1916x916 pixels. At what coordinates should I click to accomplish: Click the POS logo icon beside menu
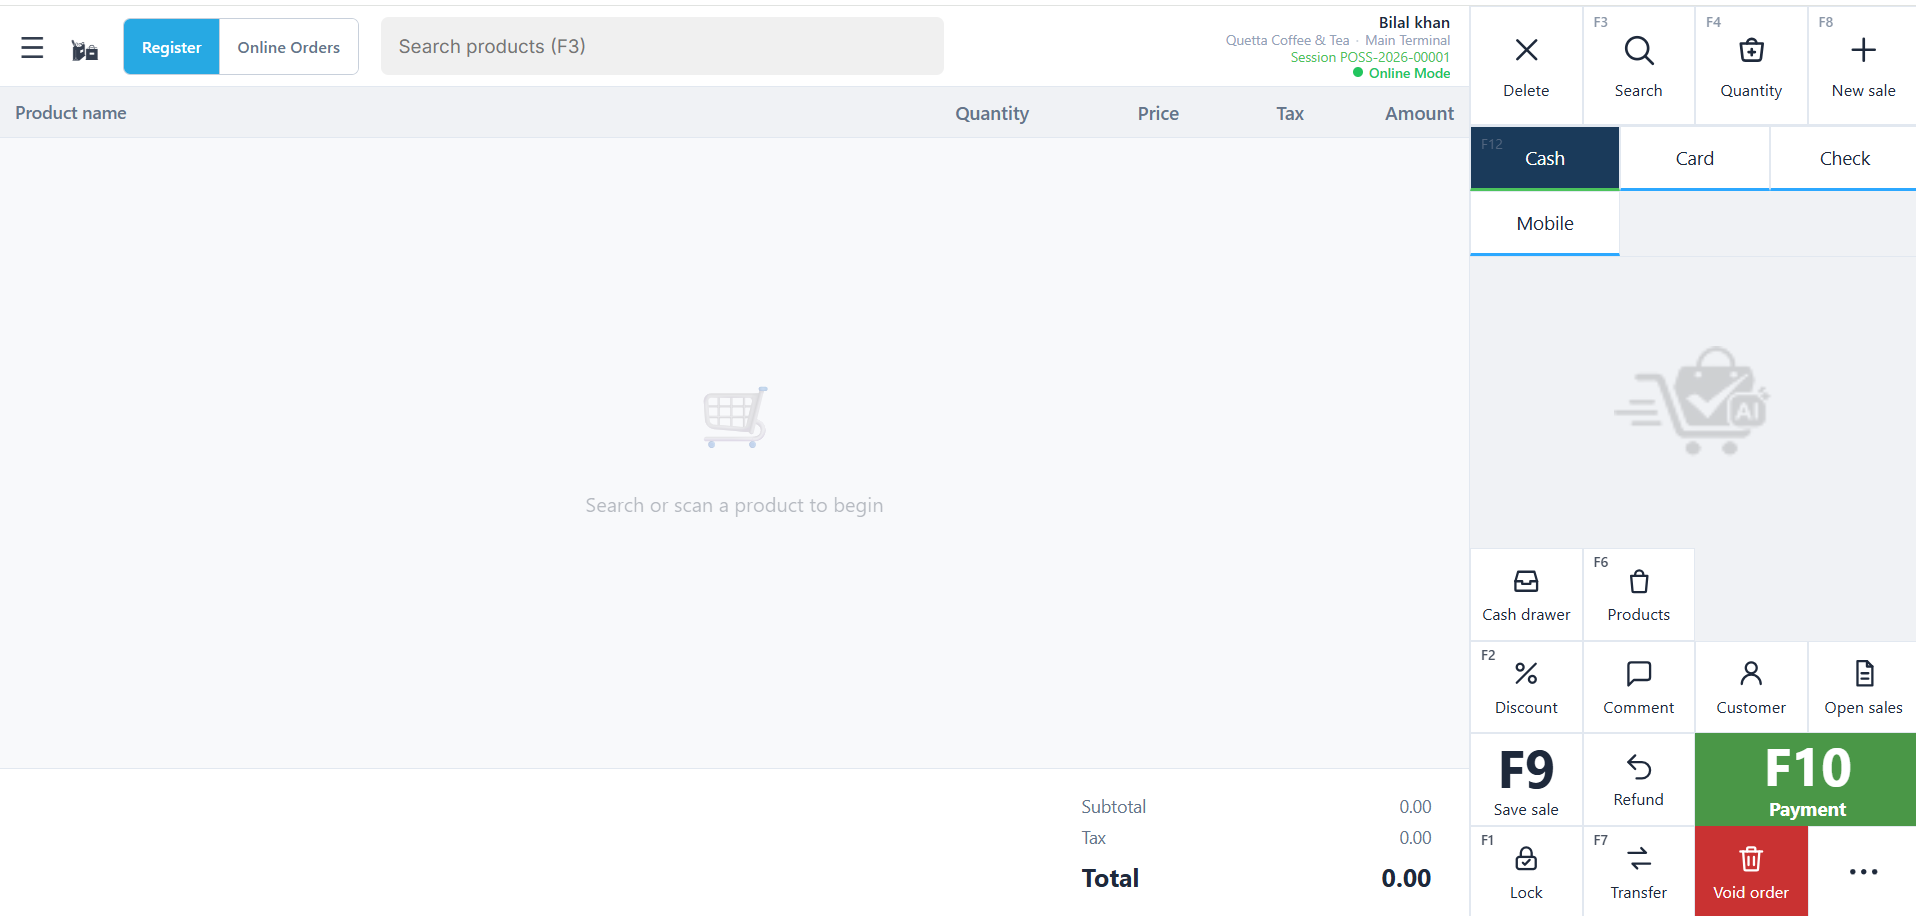85,50
